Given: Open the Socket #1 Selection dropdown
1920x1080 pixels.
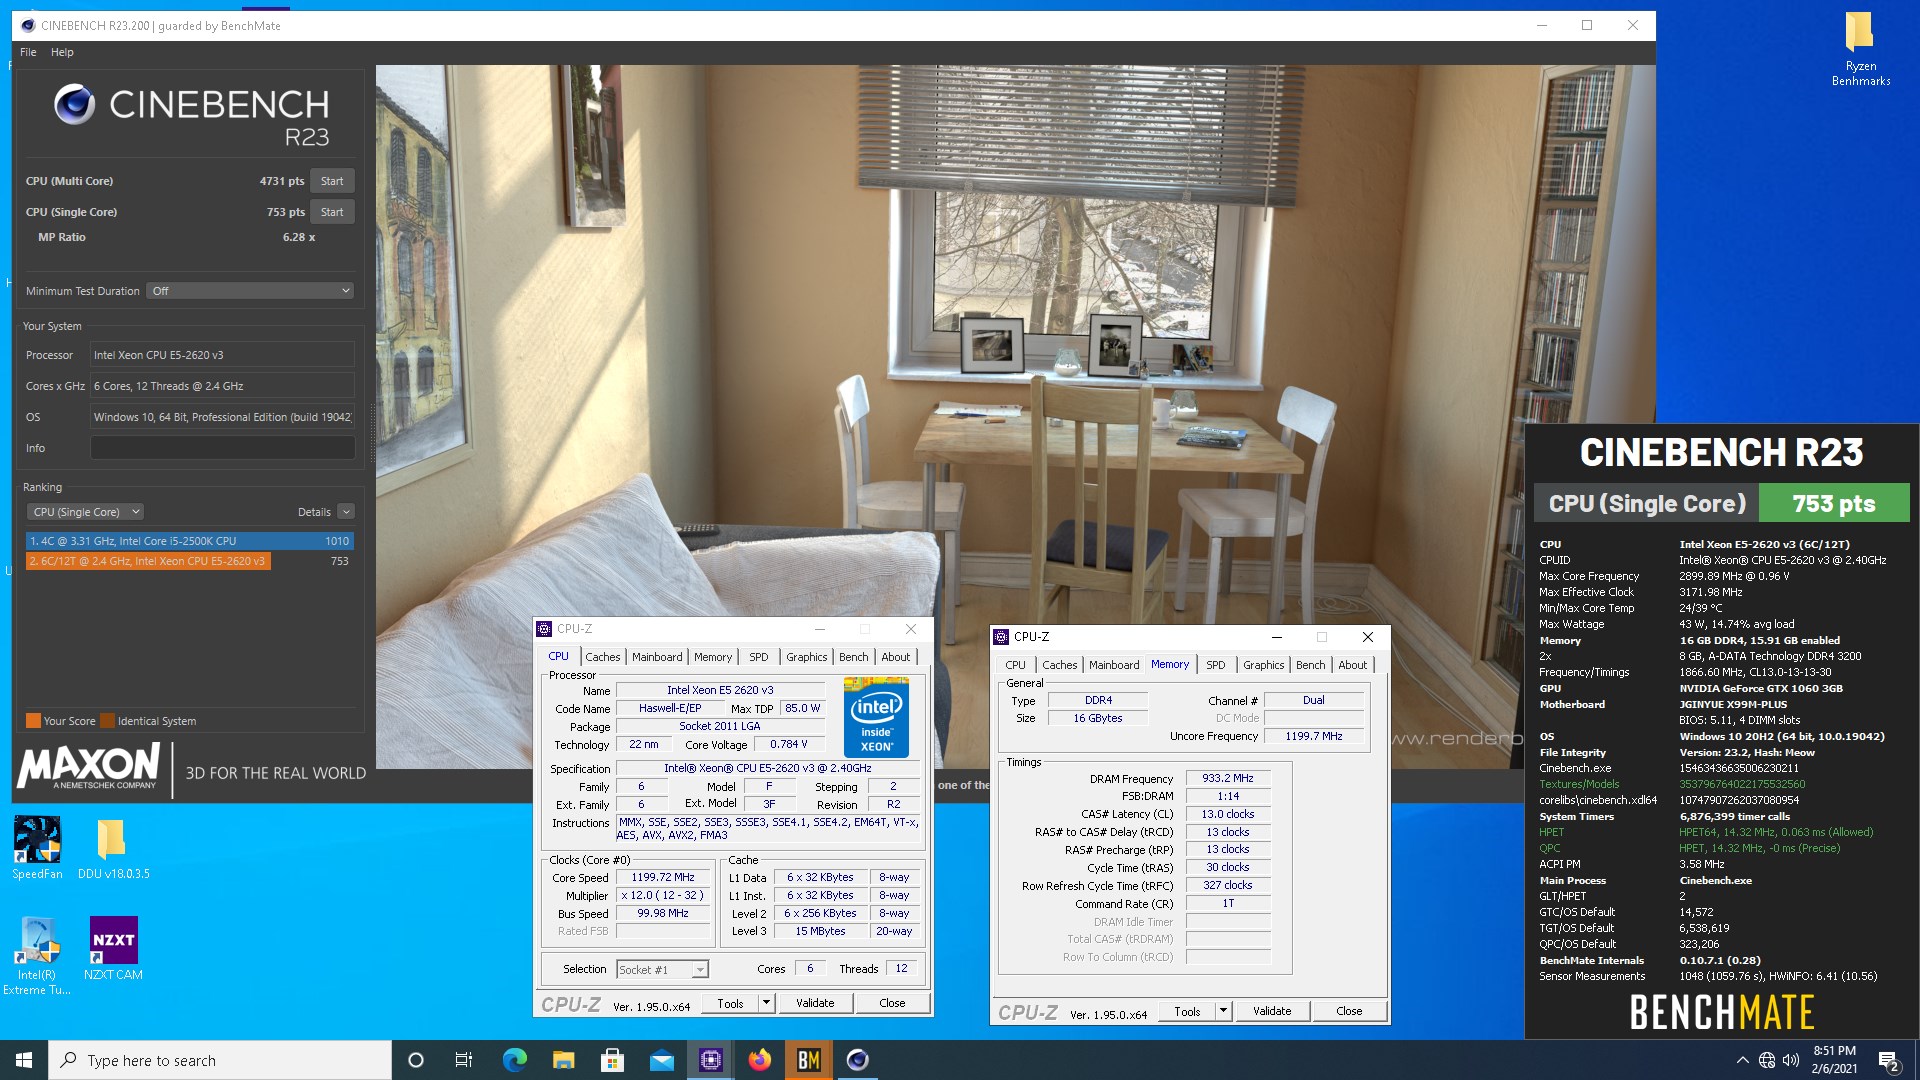Looking at the screenshot, I should click(662, 969).
